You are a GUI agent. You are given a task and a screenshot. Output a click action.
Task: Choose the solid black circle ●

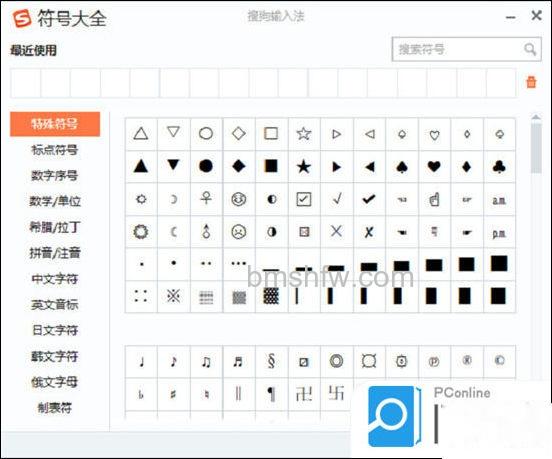206,166
